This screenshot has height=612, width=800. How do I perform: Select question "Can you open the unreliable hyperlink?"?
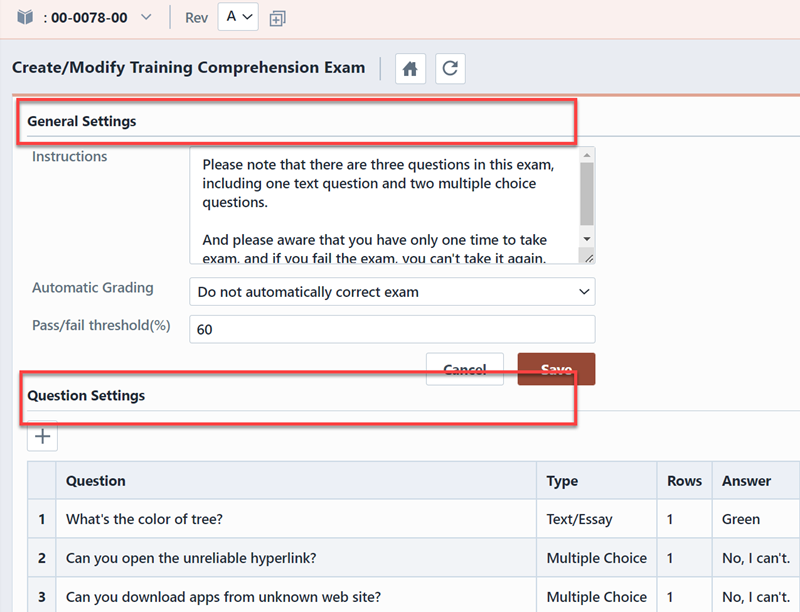pyautogui.click(x=191, y=558)
